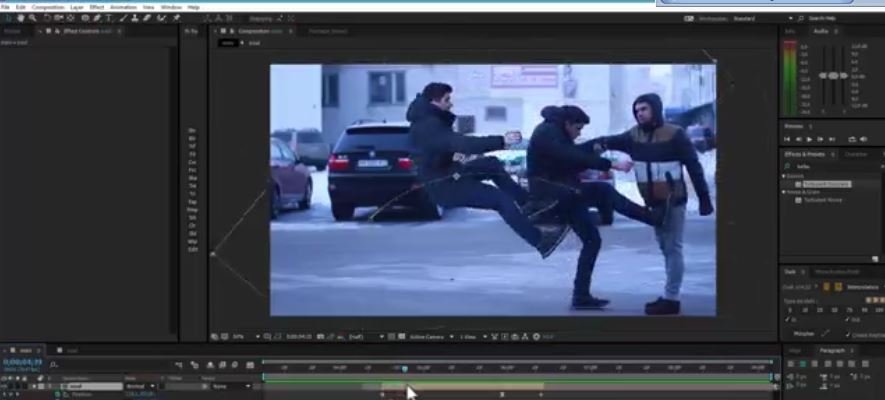This screenshot has height=400, width=885.
Task: Open layer blending mode Normal dropdown
Action: coord(140,386)
